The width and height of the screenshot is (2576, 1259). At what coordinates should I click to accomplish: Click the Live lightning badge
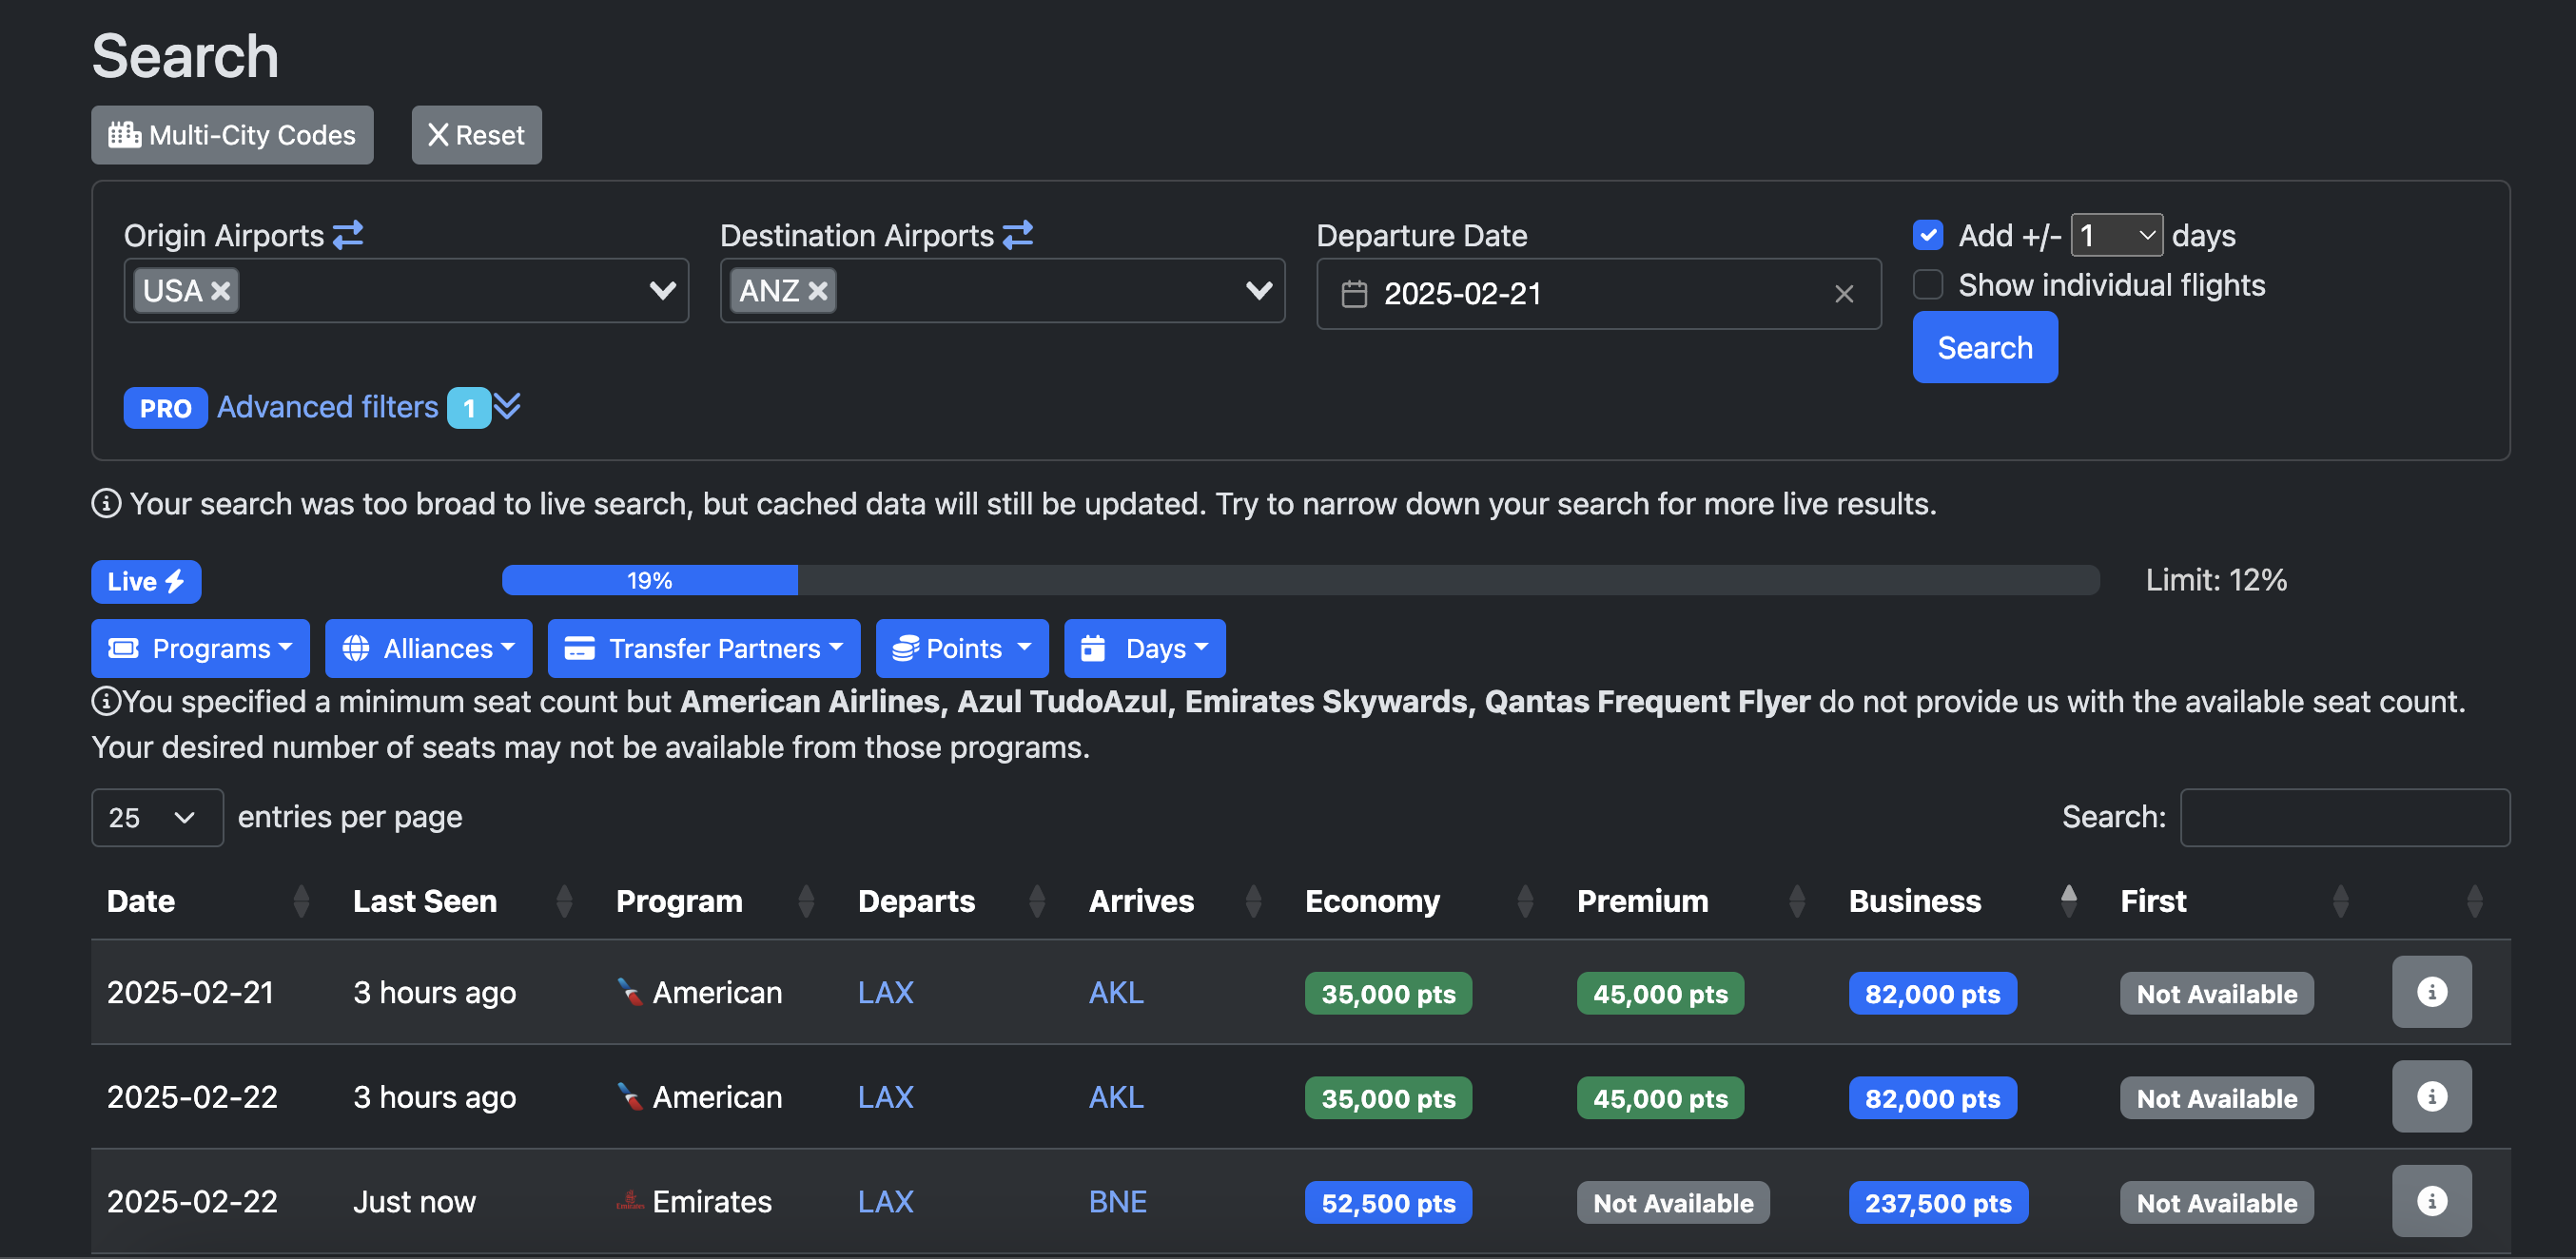[146, 581]
